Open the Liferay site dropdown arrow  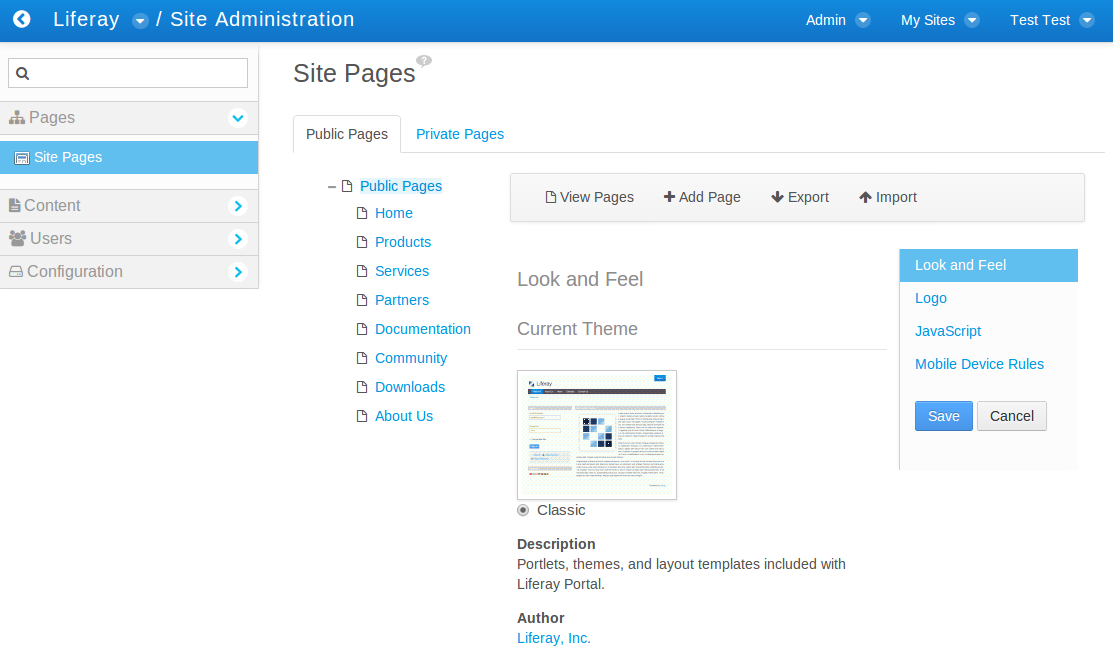(141, 21)
